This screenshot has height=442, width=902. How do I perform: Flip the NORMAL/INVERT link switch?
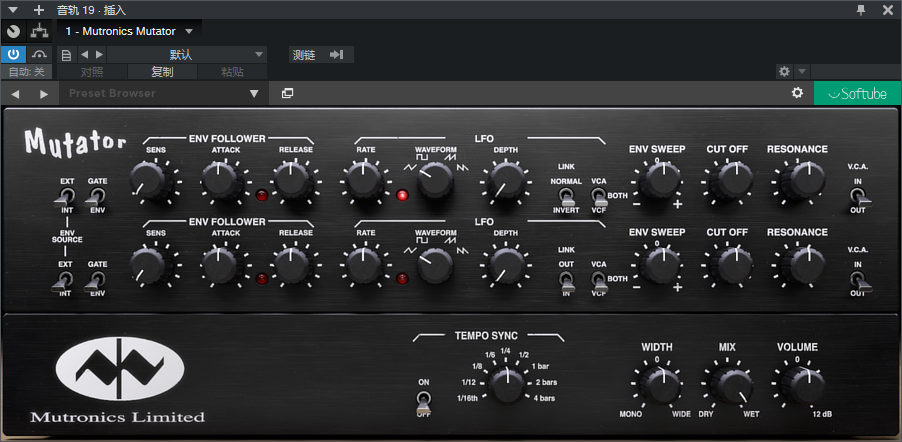coord(566,196)
